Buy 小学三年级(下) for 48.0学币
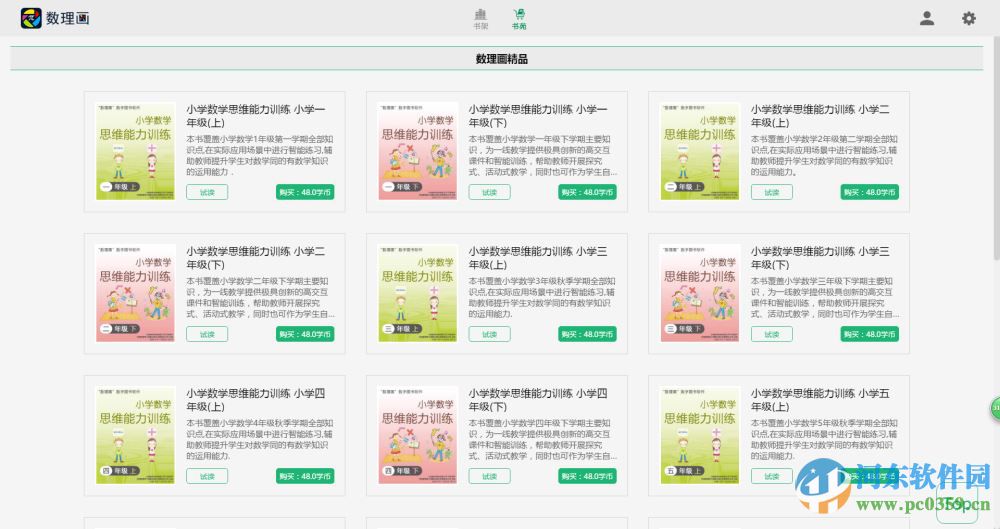1000x529 pixels. click(870, 334)
